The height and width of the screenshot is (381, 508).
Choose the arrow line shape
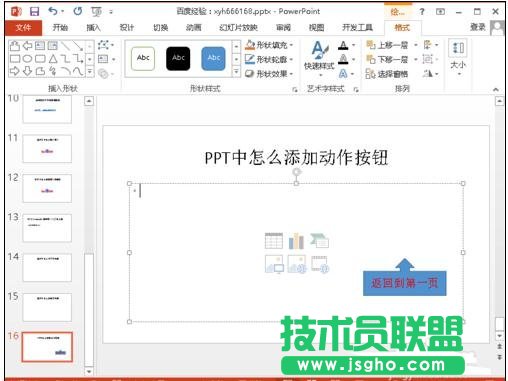click(78, 46)
